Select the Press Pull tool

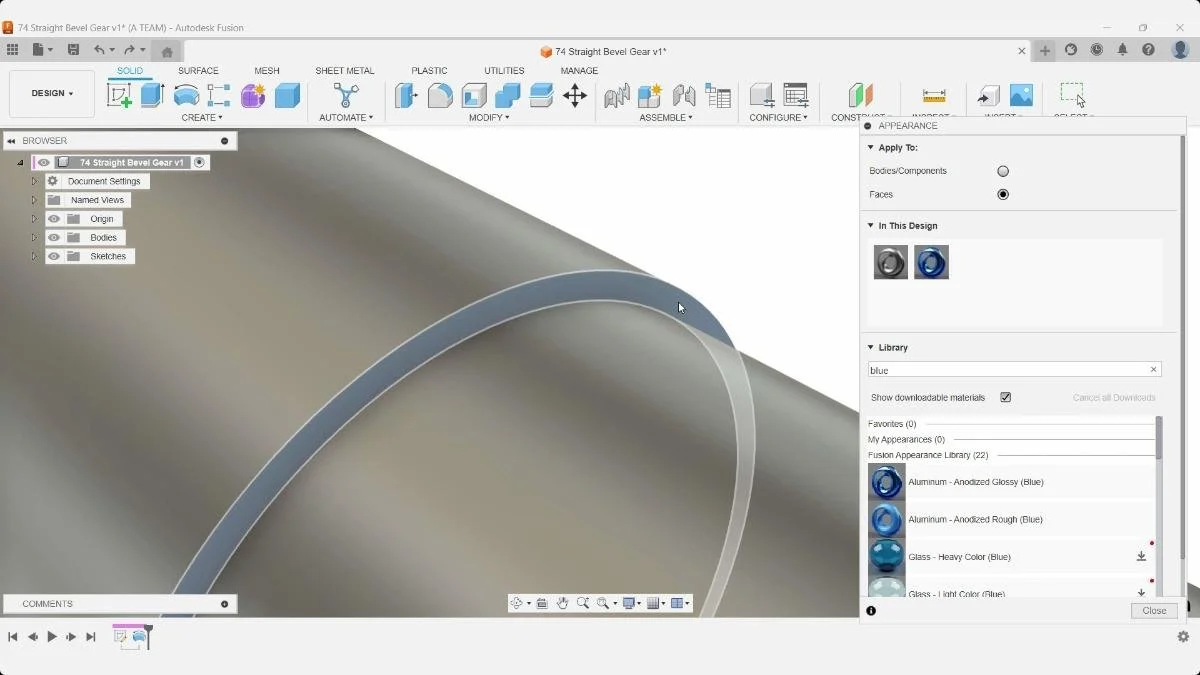406,95
